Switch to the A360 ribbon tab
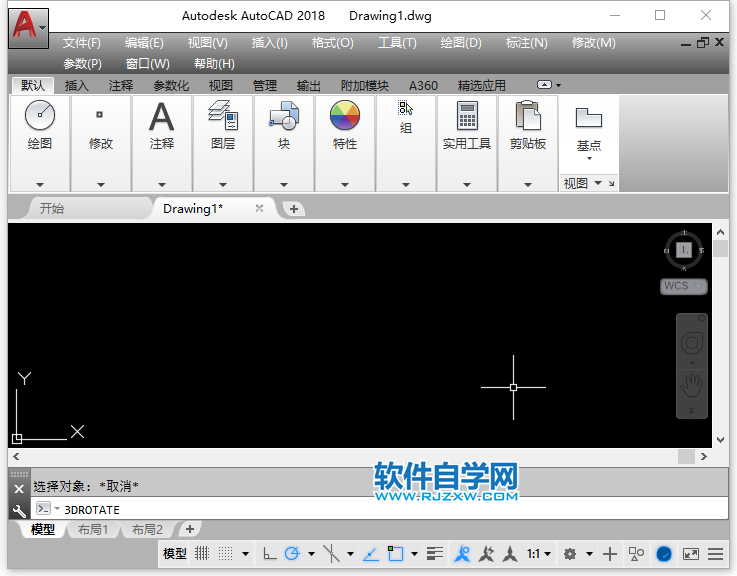This screenshot has width=737, height=576. click(423, 86)
